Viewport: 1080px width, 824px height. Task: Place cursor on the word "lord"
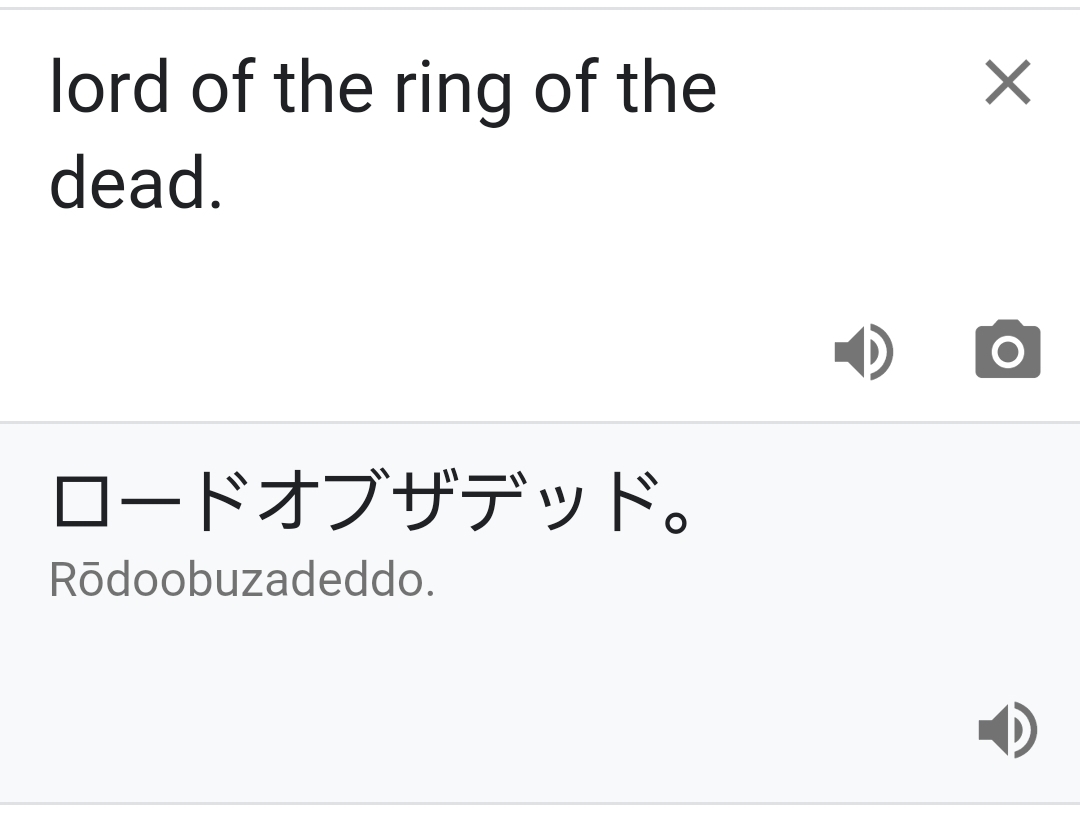(109, 87)
